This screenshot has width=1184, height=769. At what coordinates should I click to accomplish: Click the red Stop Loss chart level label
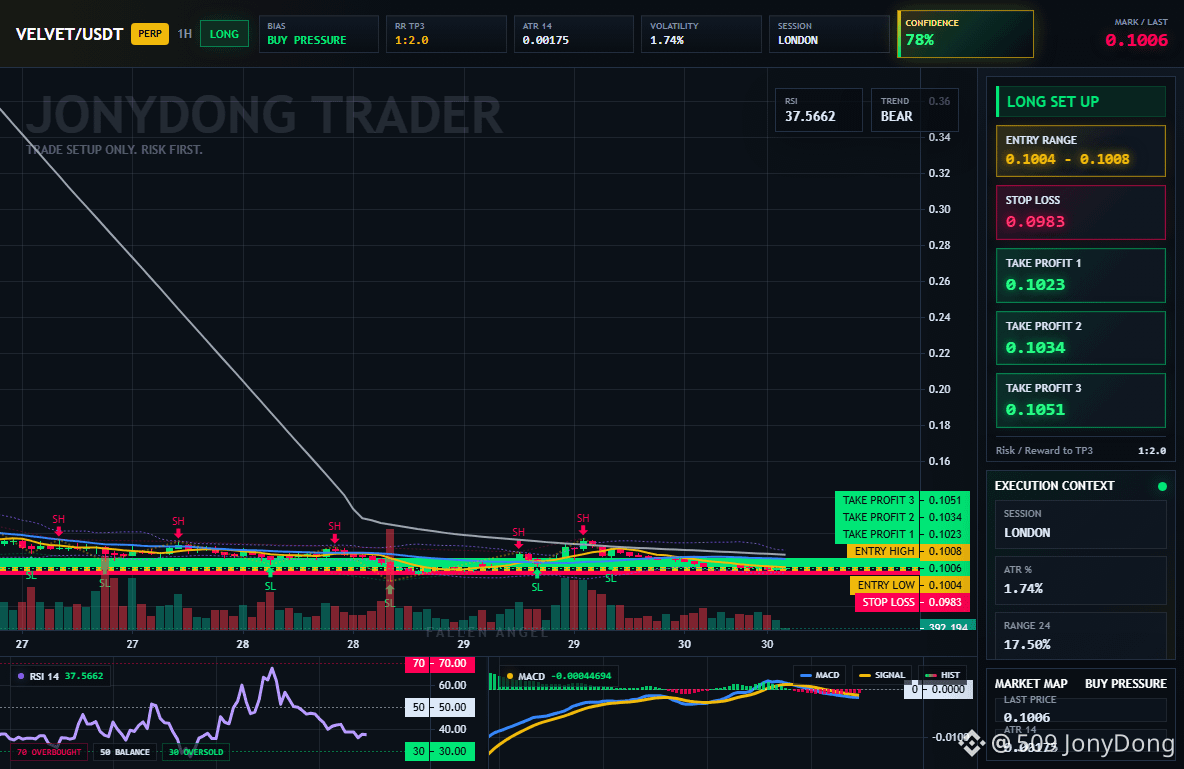pos(887,602)
